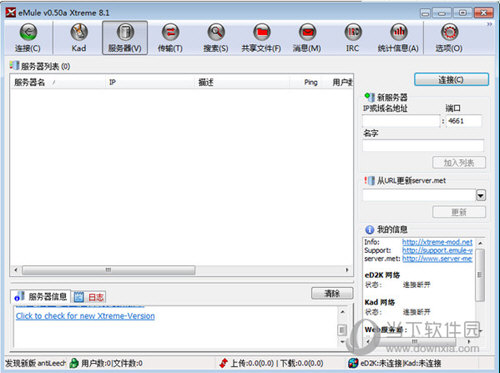The width and height of the screenshot is (500, 373).
Task: Open Options (选项) toolbar icon
Action: 449,38
